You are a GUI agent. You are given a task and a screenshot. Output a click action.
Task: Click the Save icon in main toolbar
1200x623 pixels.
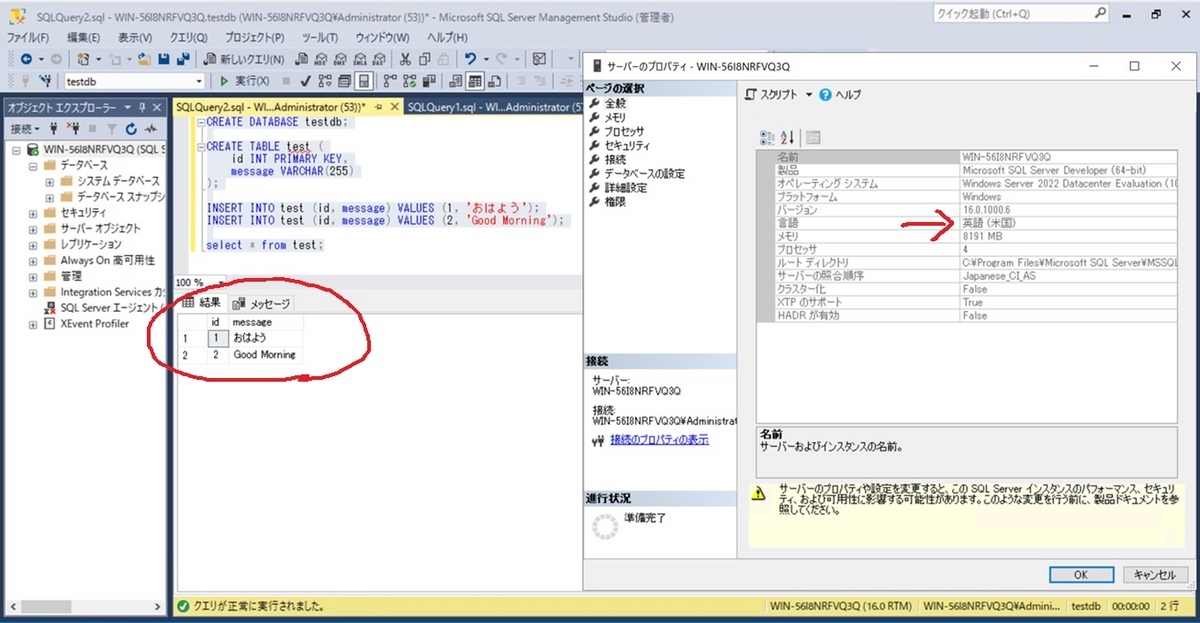click(x=163, y=59)
